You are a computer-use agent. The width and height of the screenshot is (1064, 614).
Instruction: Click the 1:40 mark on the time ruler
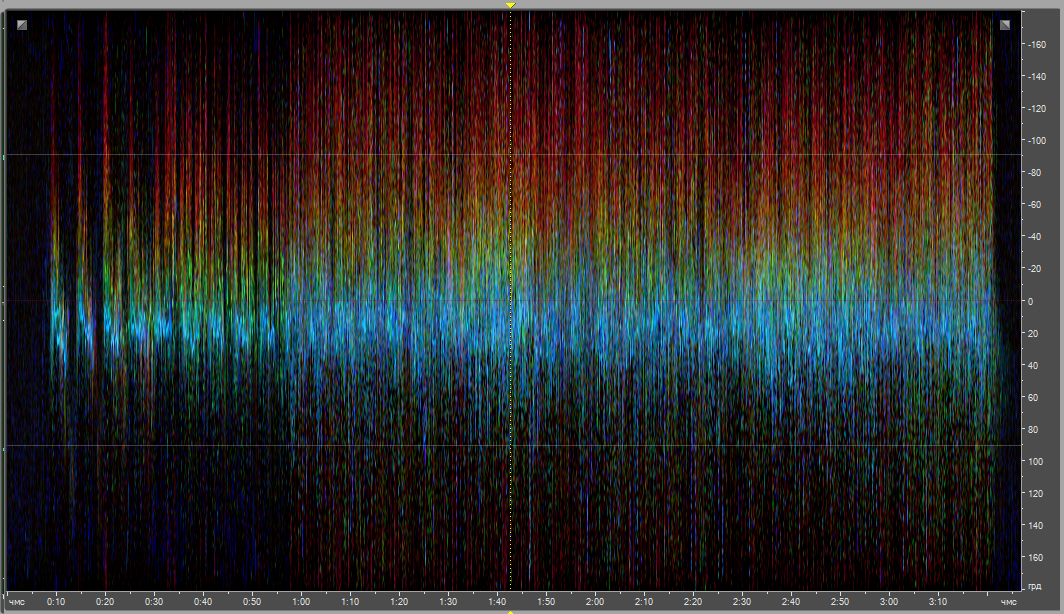pyautogui.click(x=497, y=602)
